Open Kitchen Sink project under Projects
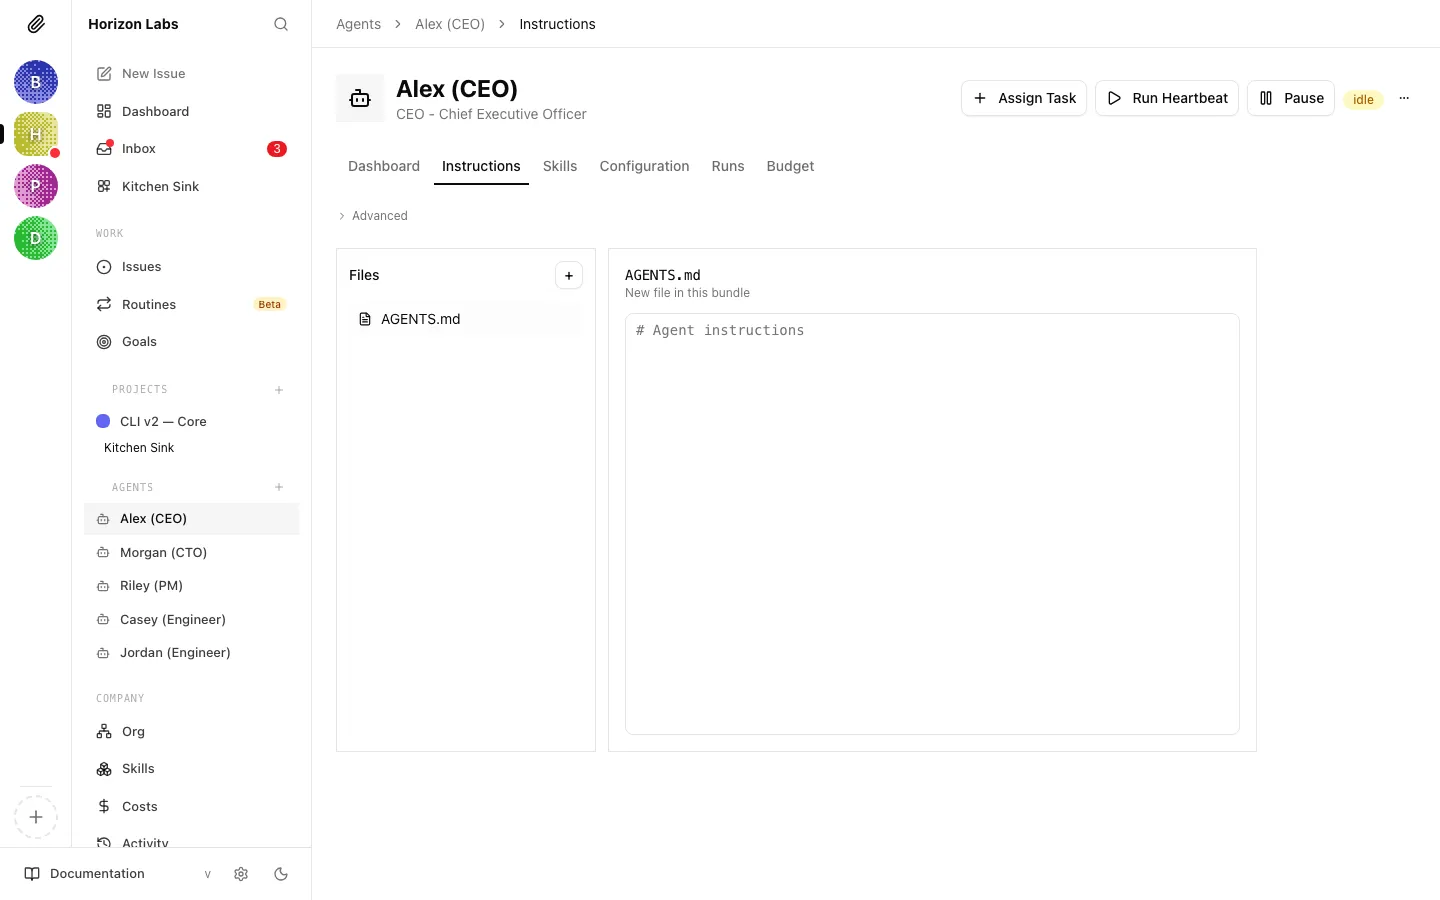The image size is (1440, 900). (139, 448)
